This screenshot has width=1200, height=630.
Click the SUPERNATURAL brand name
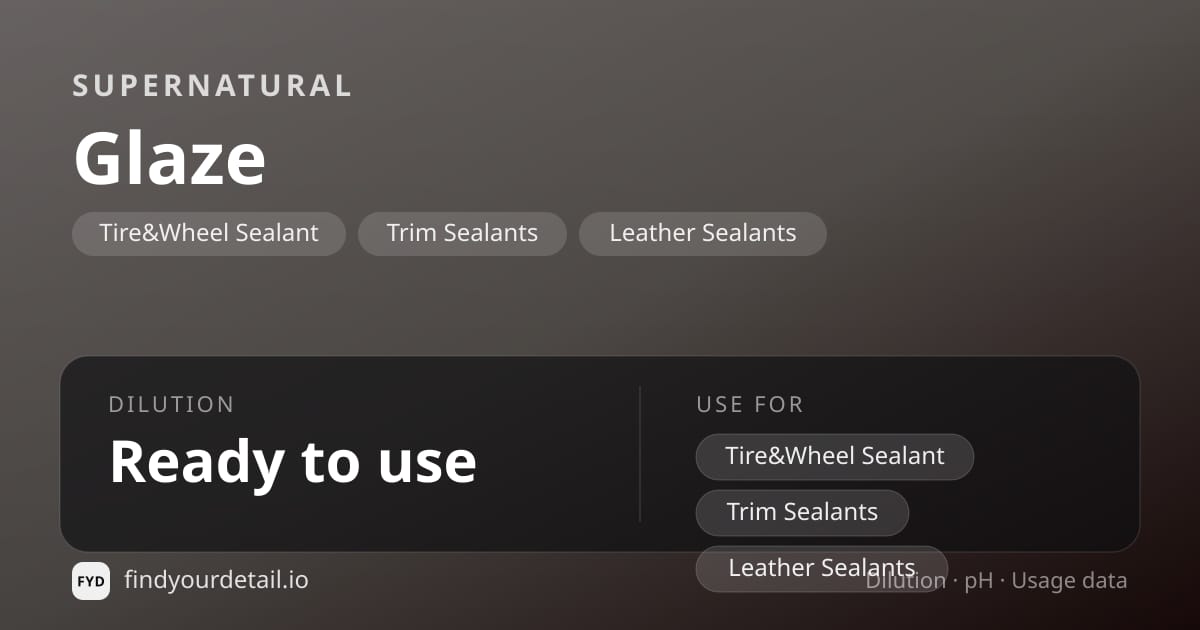212,86
